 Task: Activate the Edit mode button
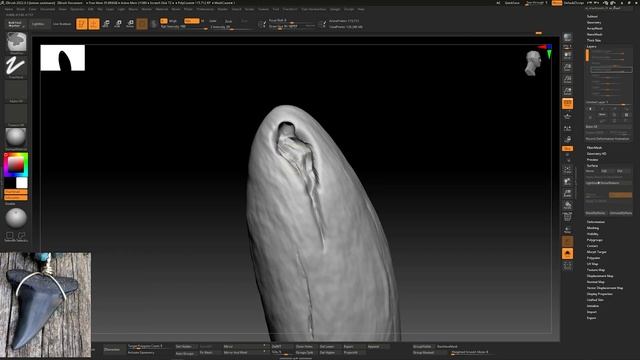[82, 24]
